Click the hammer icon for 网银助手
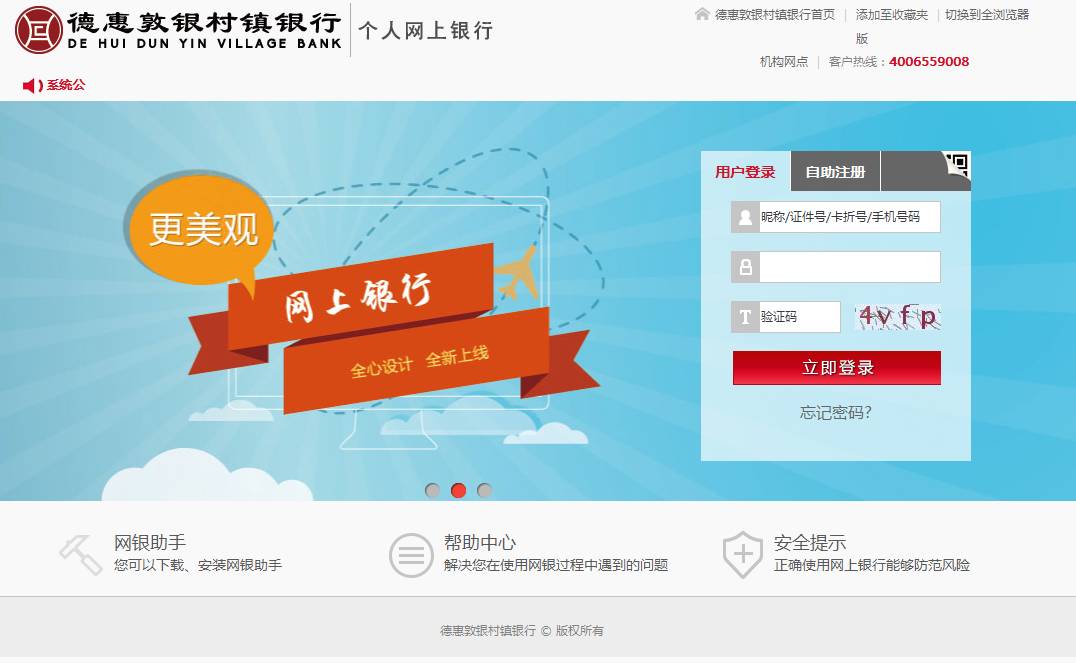Screen dimensions: 1076x663 (80, 555)
